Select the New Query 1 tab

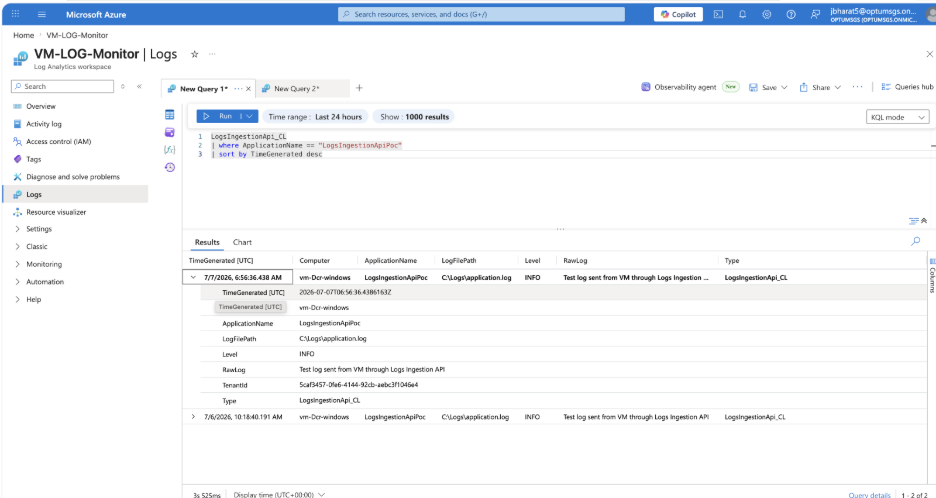(204, 88)
